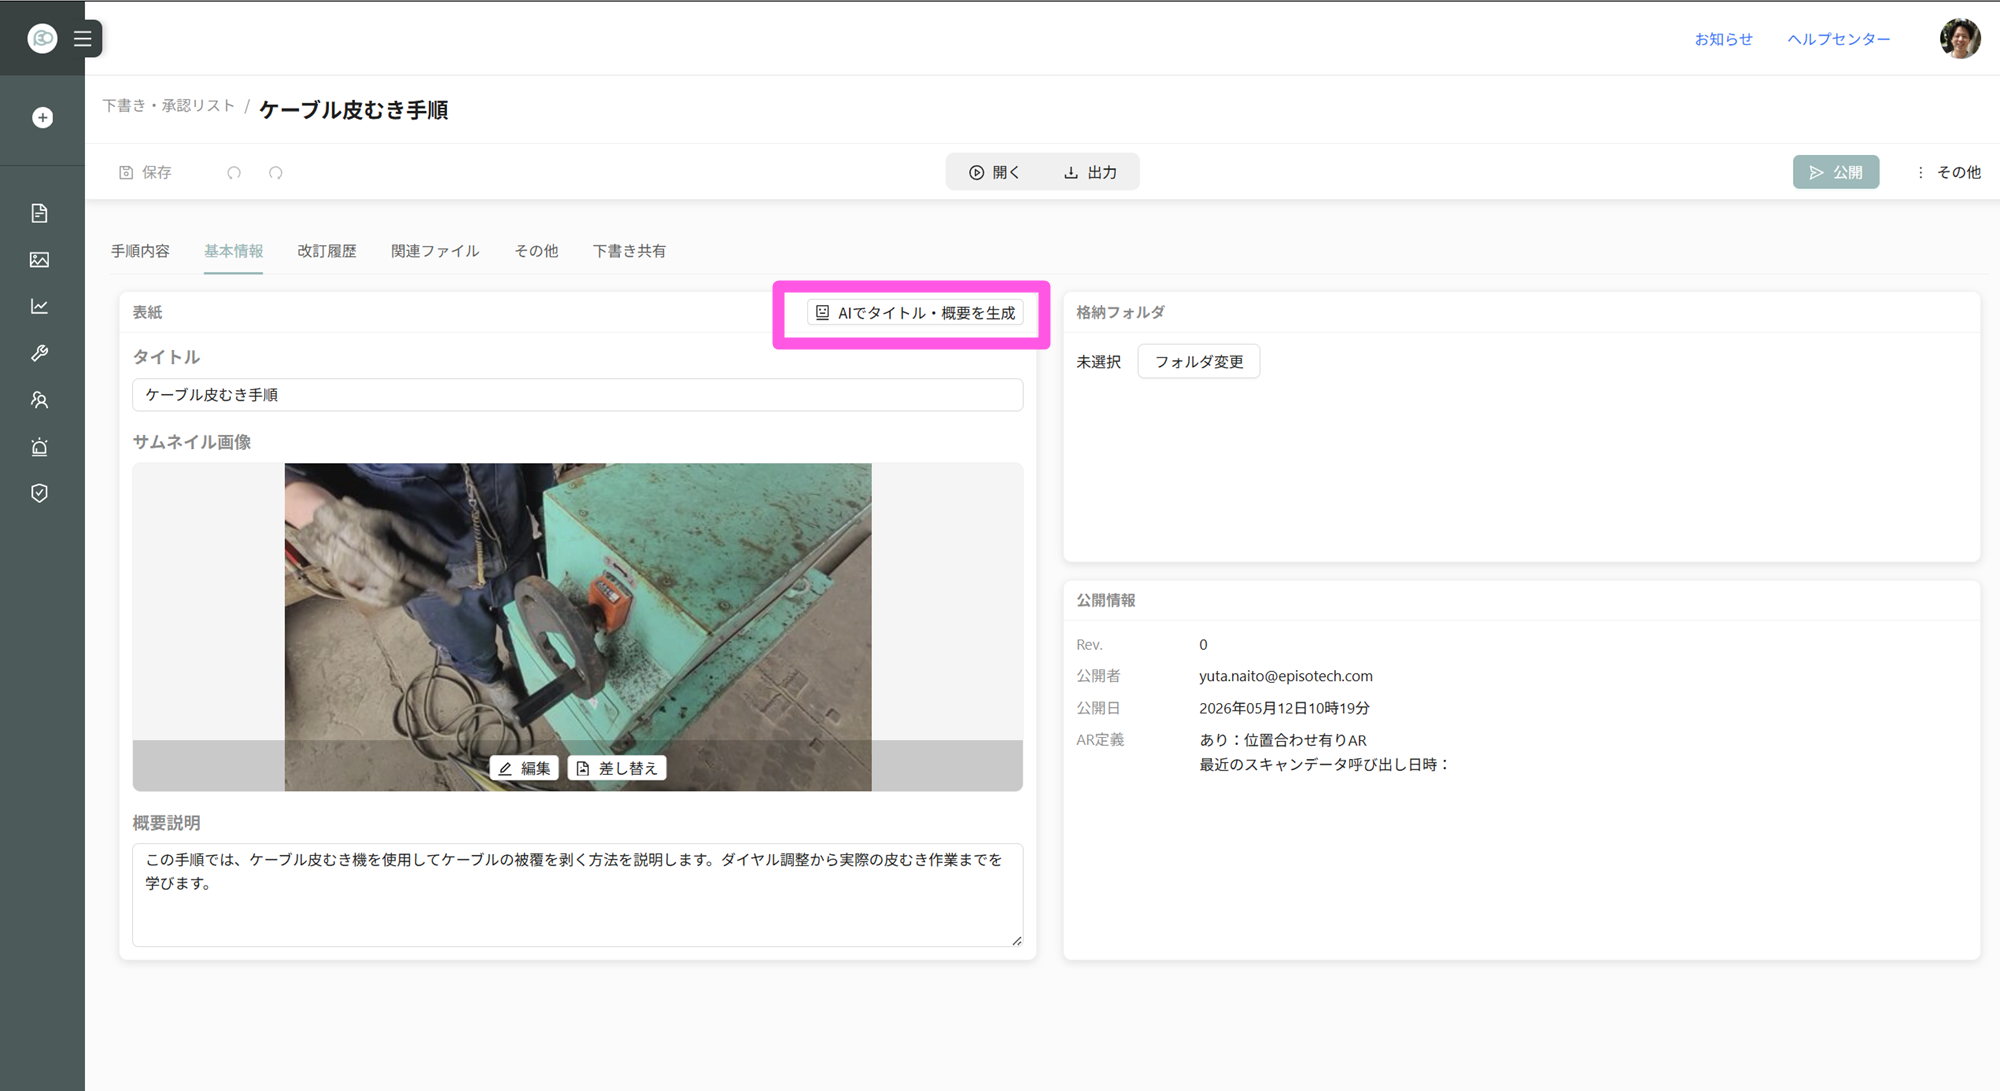
Task: Click the 未選択 folder status text
Action: 1098,362
